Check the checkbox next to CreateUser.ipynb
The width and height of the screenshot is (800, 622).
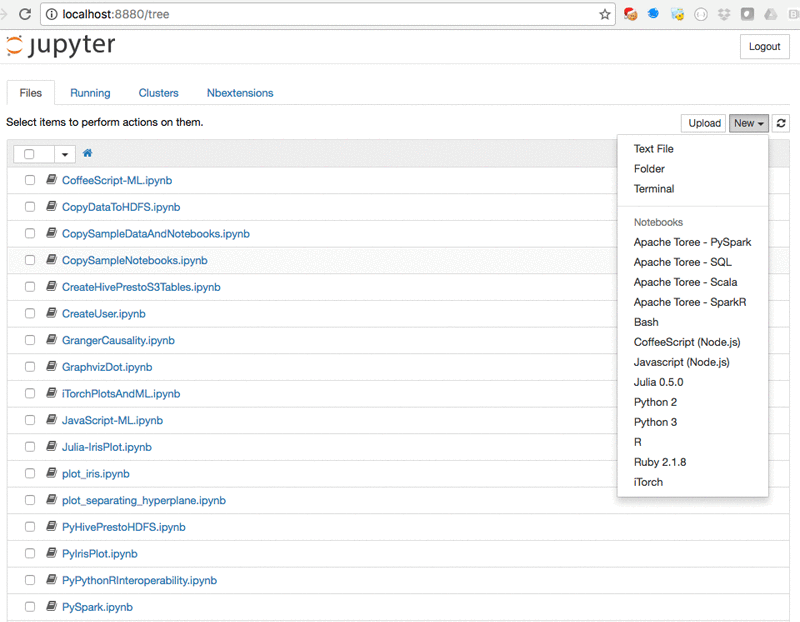(30, 313)
